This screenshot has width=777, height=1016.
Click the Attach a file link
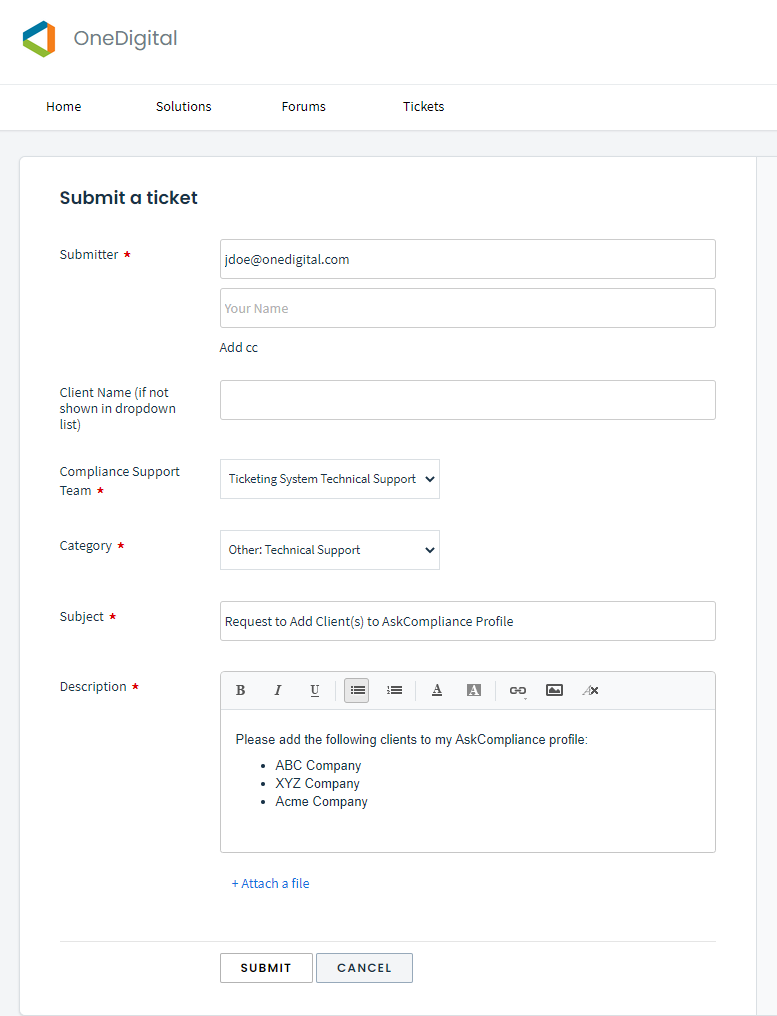pos(271,884)
